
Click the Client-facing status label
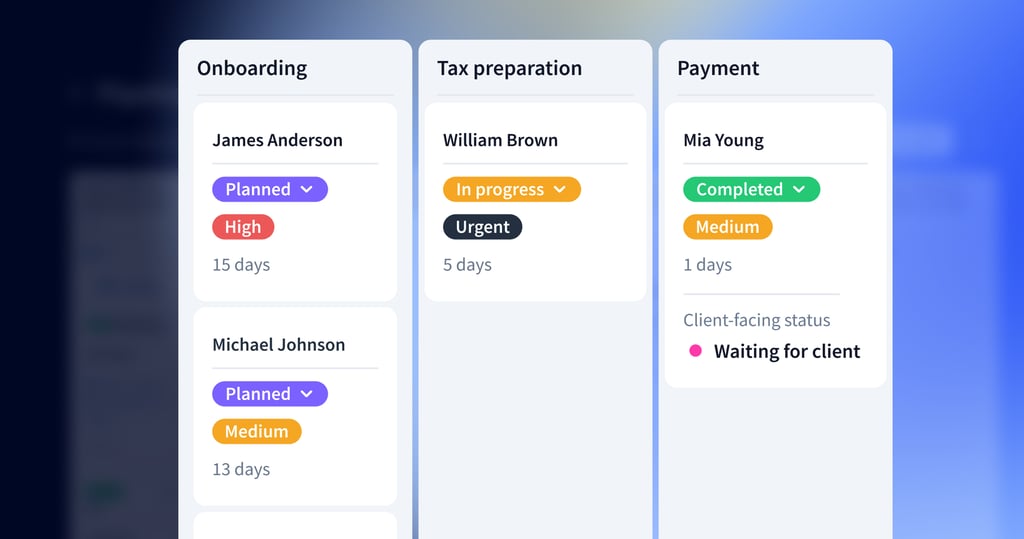pos(756,321)
